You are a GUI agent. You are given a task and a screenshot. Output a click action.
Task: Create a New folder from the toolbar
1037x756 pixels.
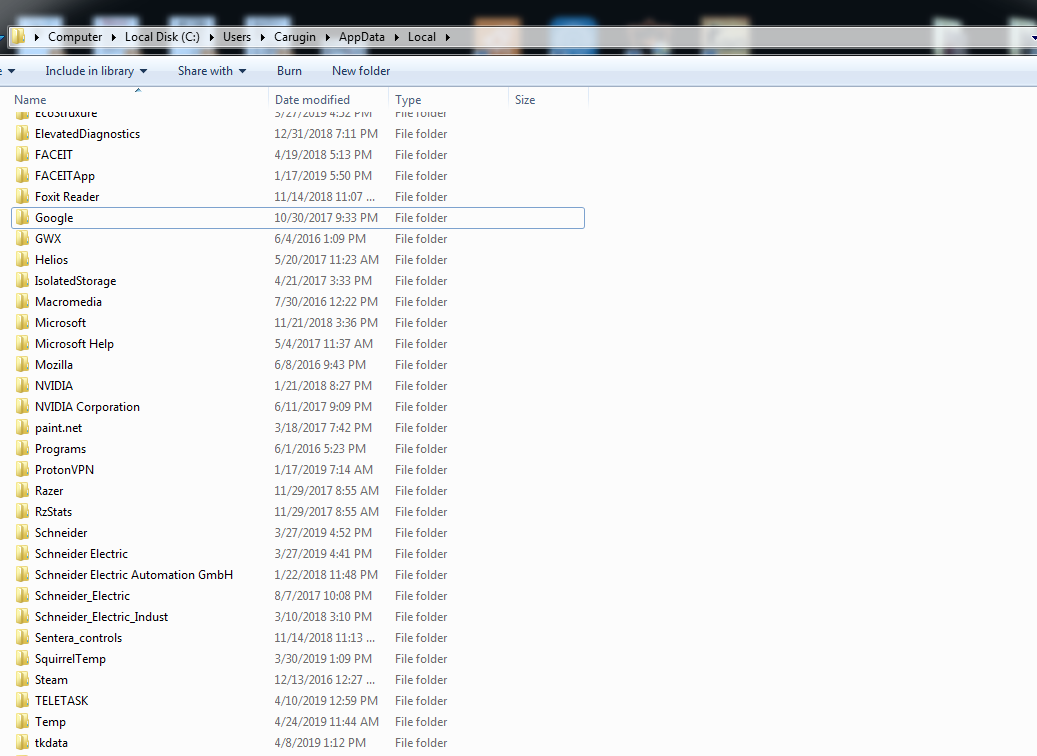[361, 71]
